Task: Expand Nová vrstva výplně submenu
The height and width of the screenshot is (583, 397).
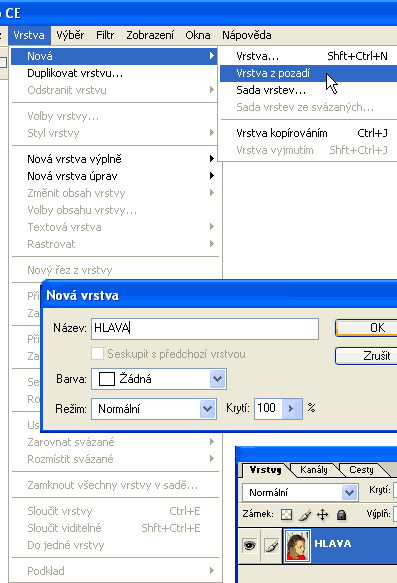Action: tap(114, 159)
